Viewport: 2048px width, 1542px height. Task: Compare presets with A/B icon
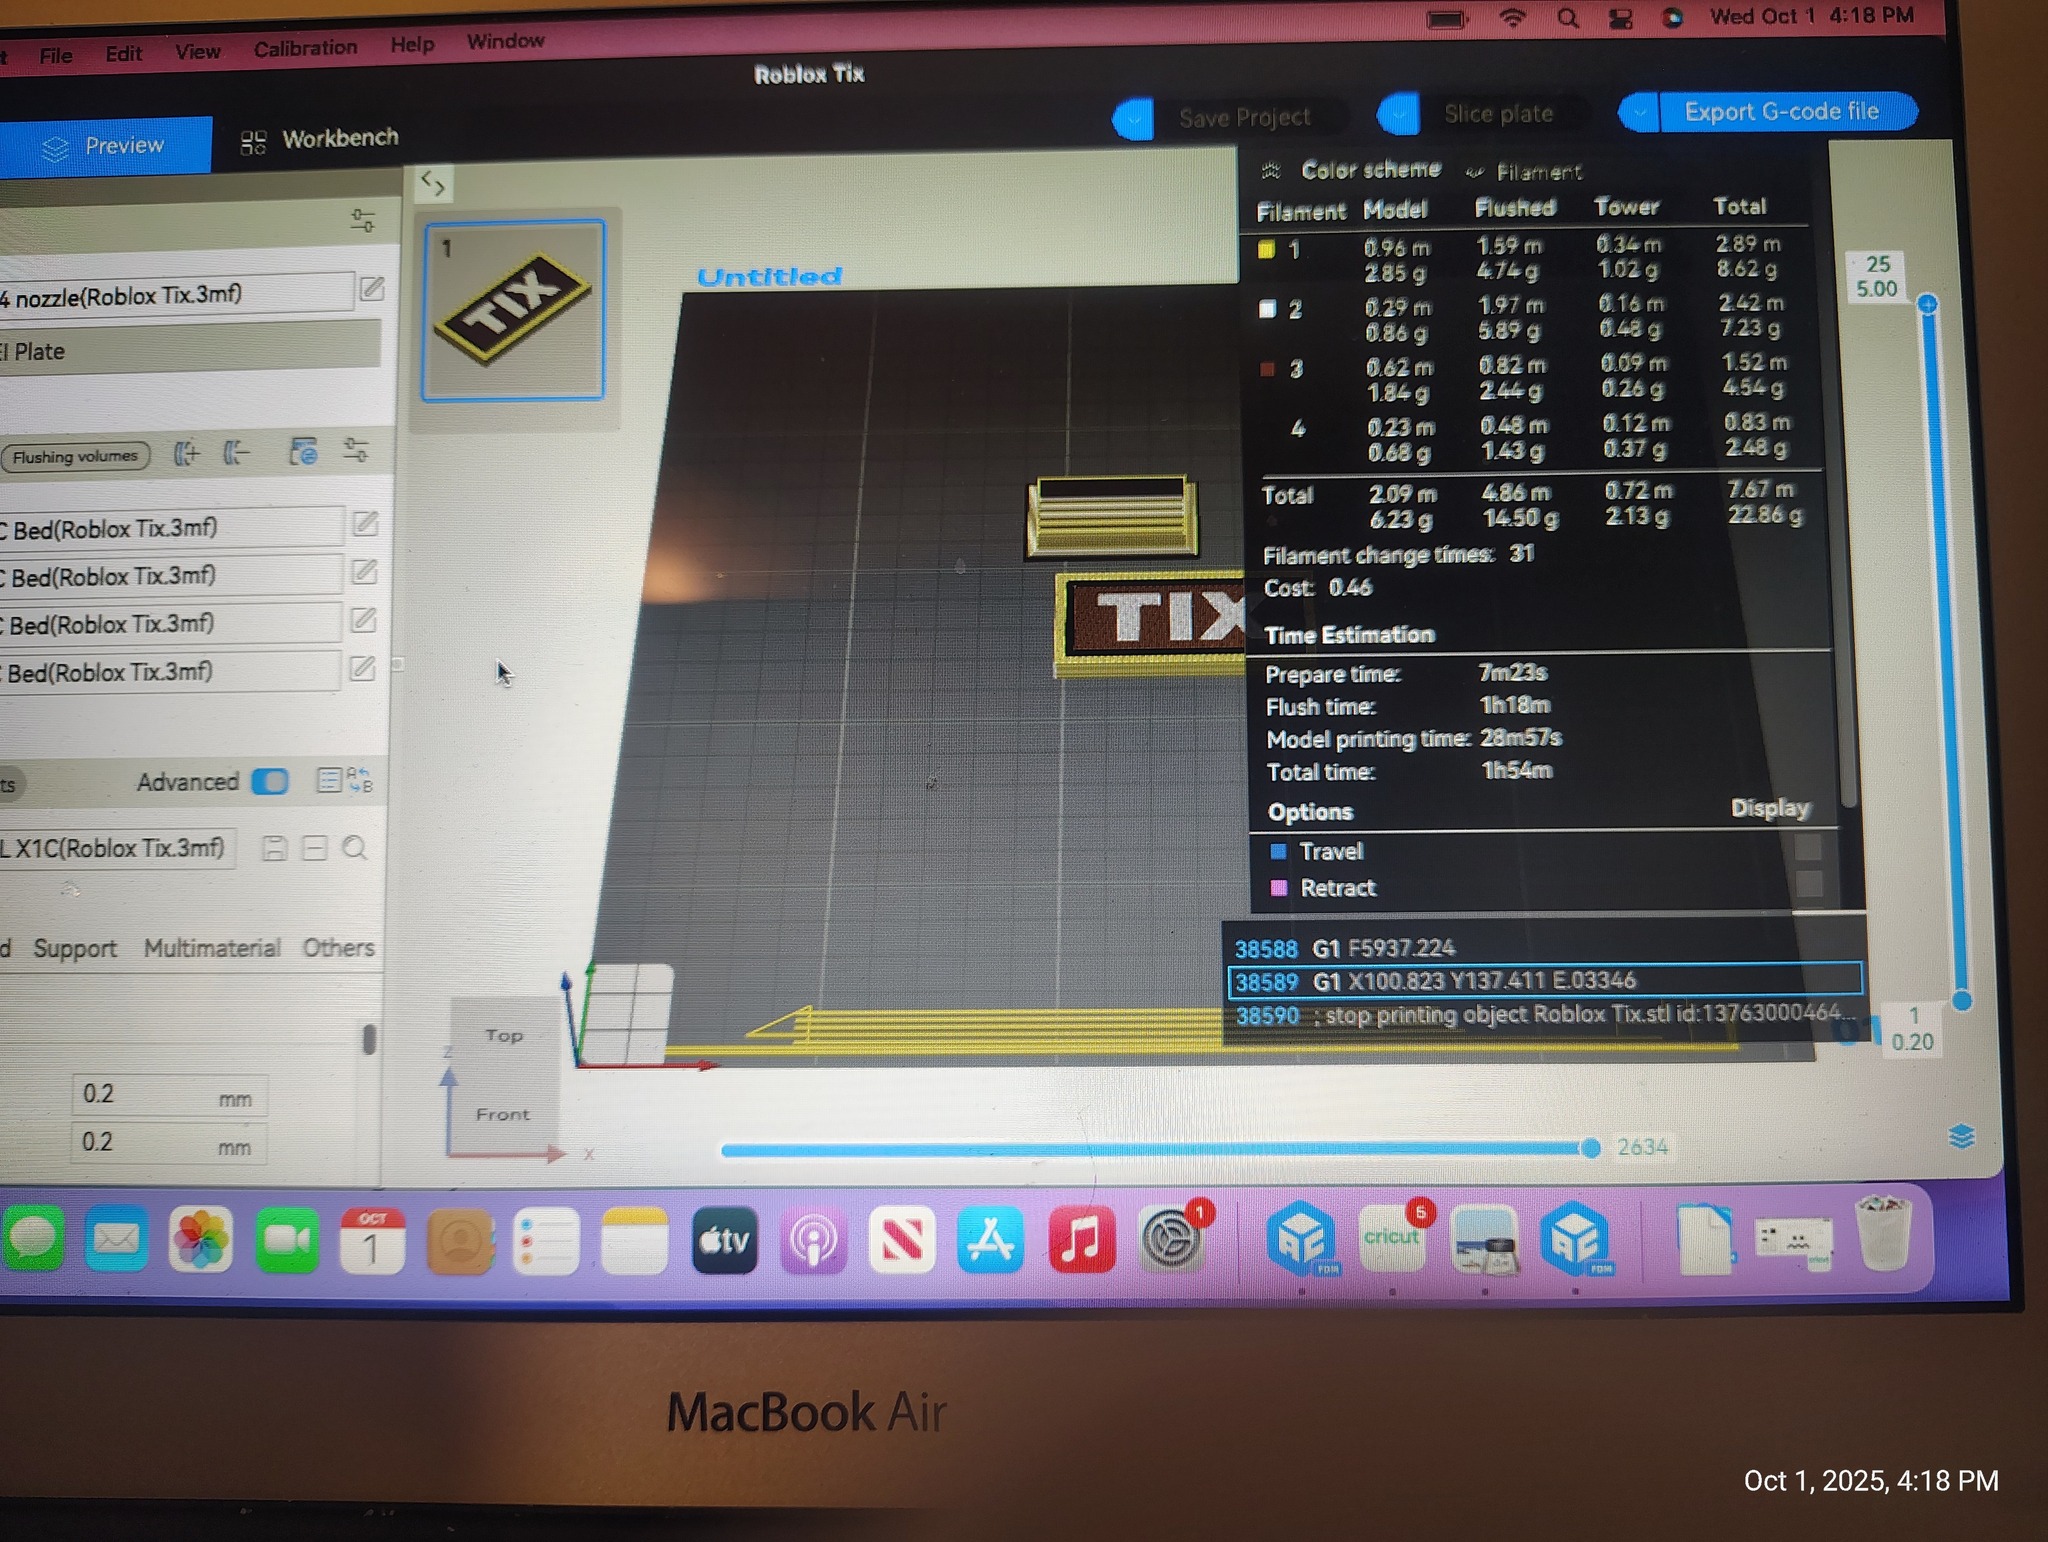[x=360, y=779]
